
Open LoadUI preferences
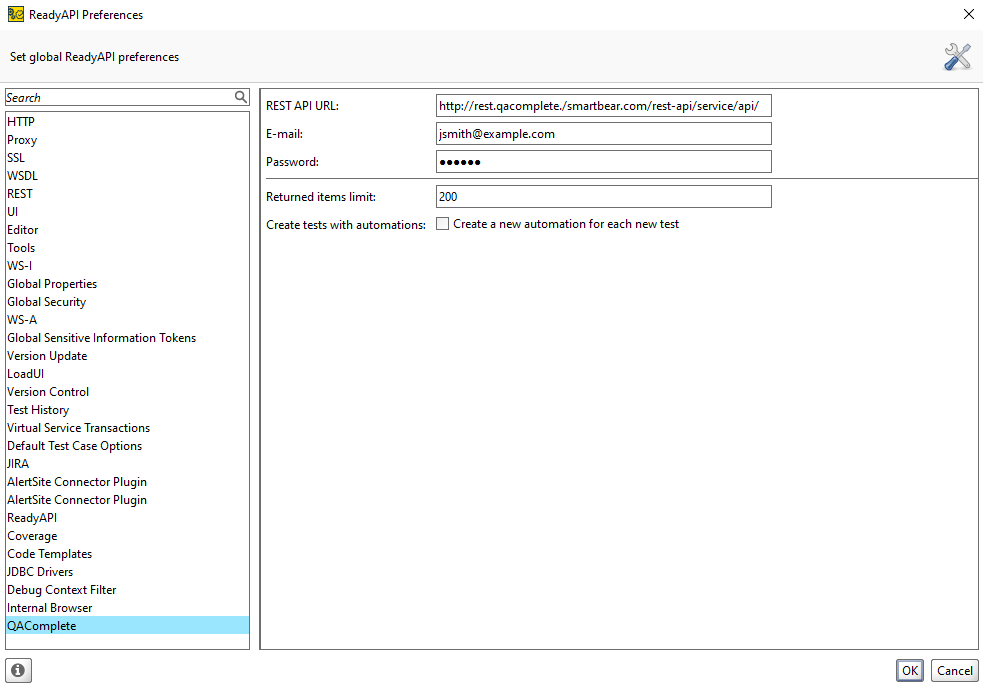pos(127,374)
